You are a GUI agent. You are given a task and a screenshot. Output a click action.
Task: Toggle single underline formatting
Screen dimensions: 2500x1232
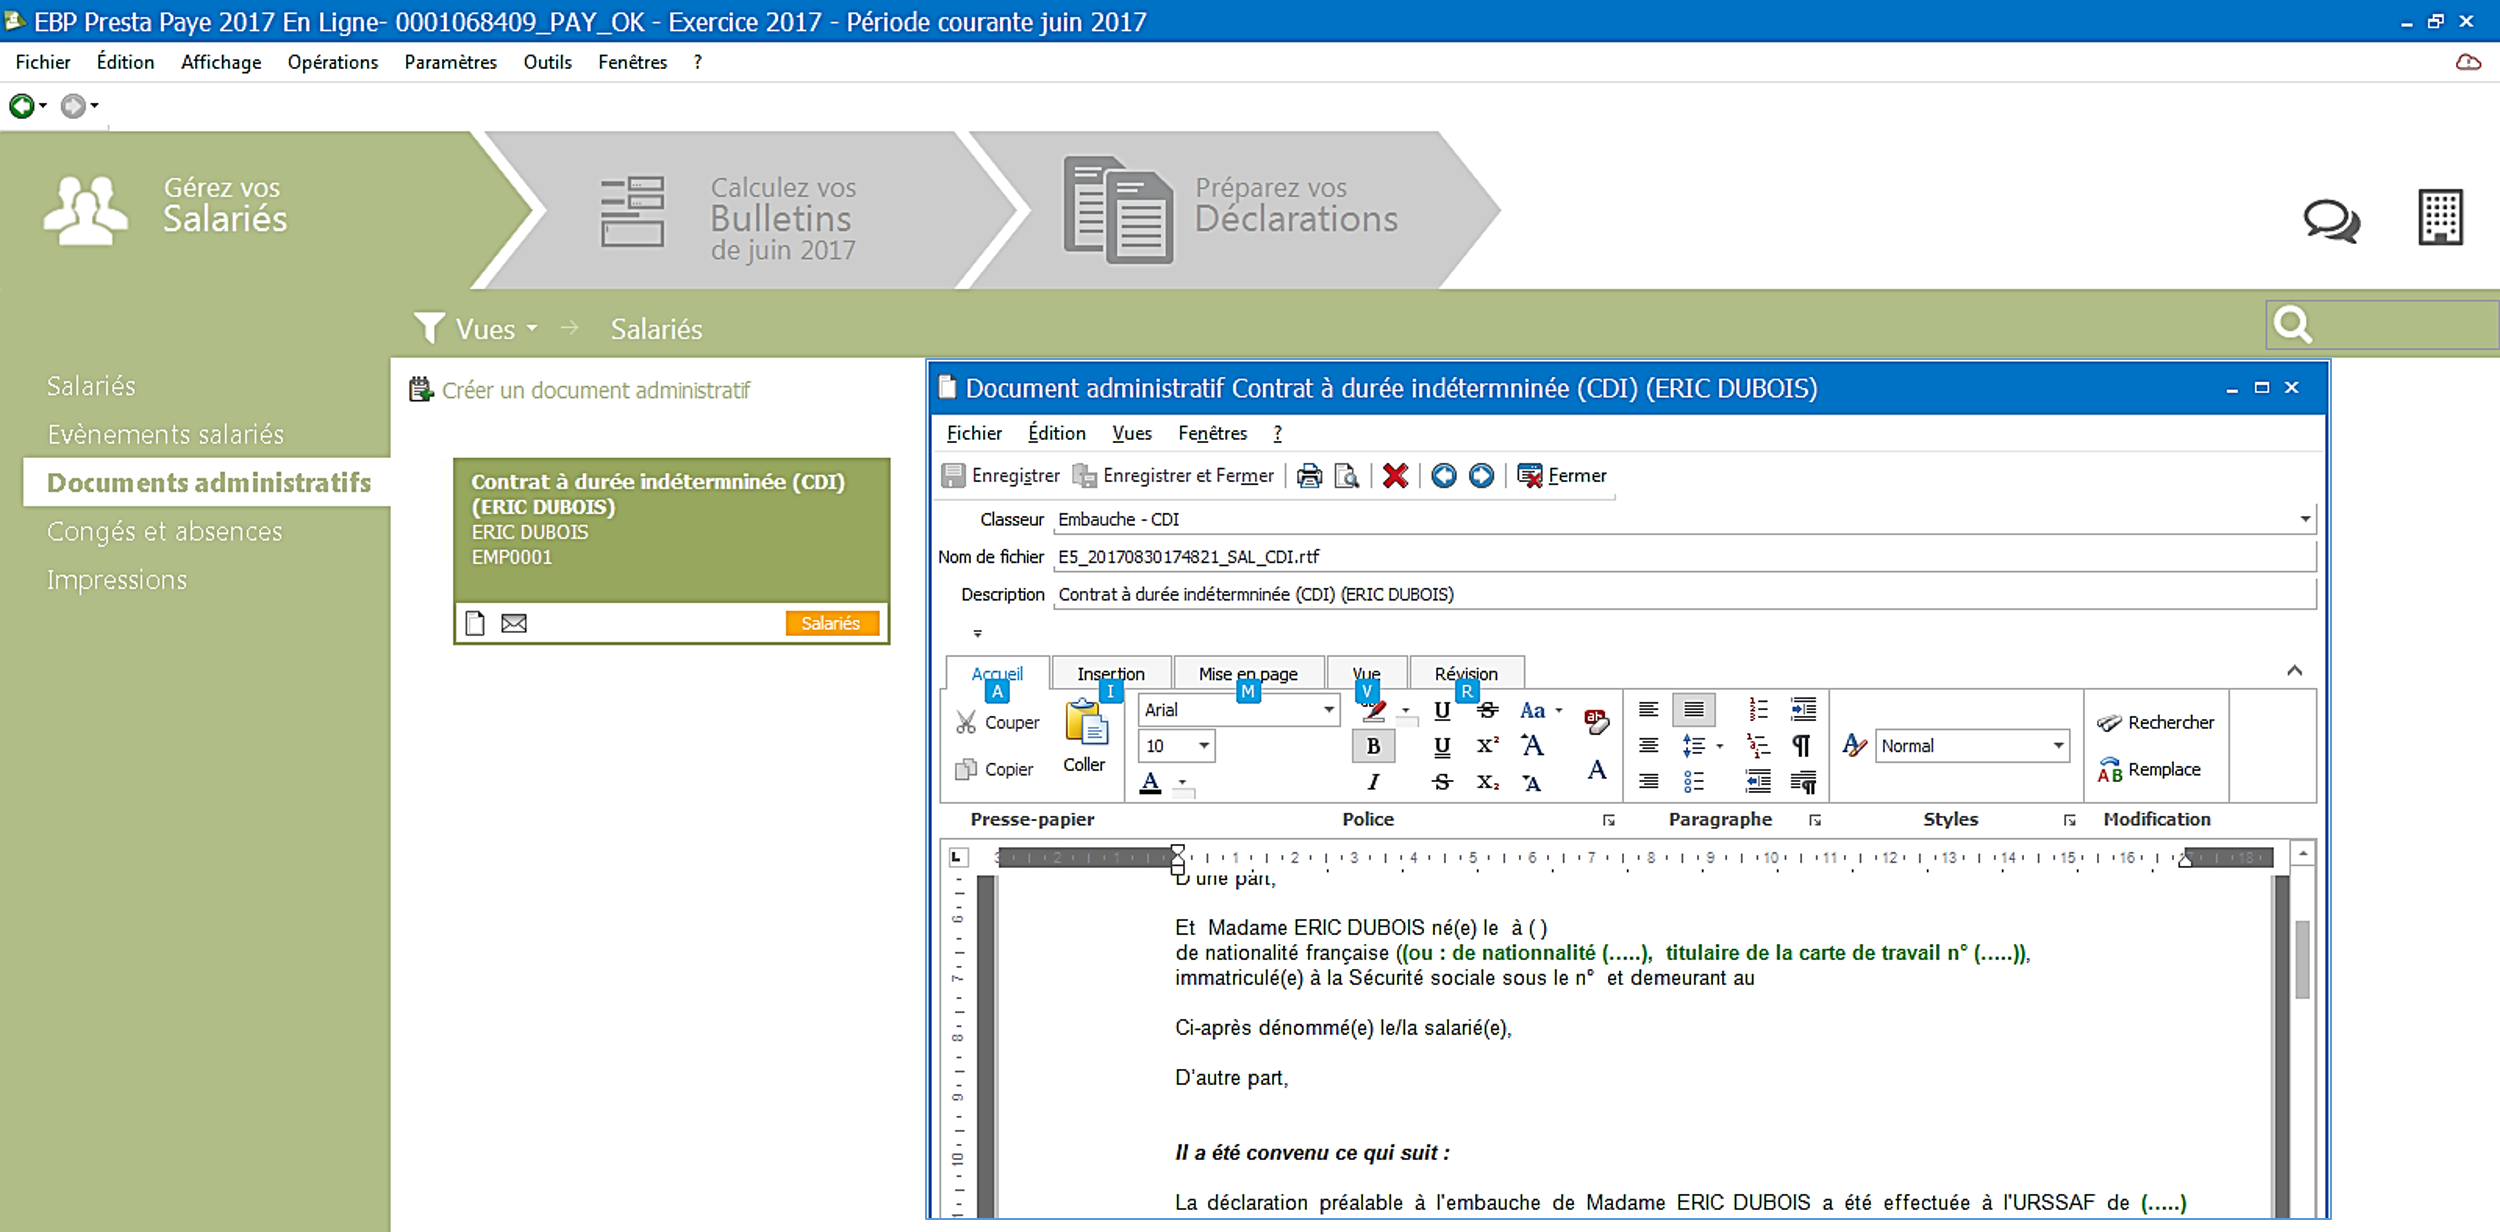click(1442, 710)
